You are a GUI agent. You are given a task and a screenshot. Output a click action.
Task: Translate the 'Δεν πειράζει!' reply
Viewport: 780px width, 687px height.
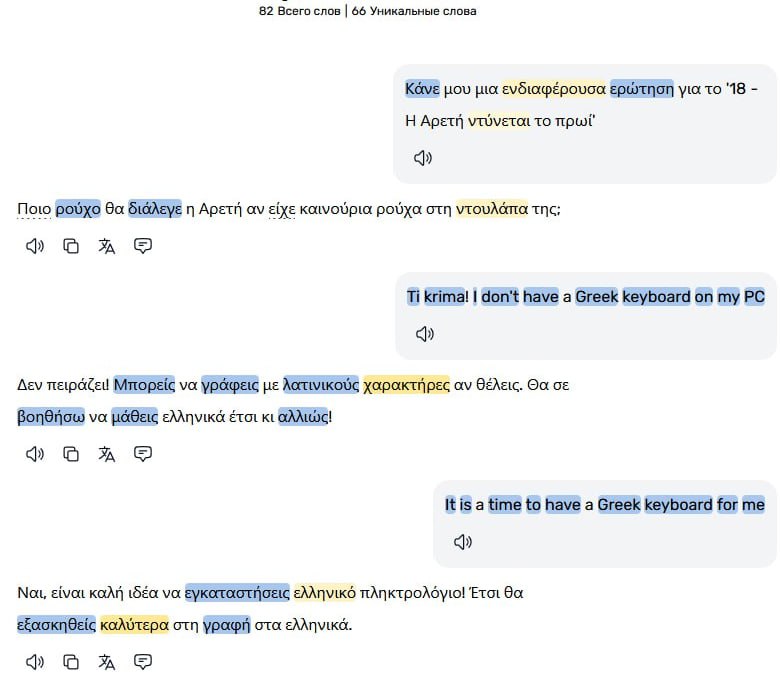(x=106, y=454)
